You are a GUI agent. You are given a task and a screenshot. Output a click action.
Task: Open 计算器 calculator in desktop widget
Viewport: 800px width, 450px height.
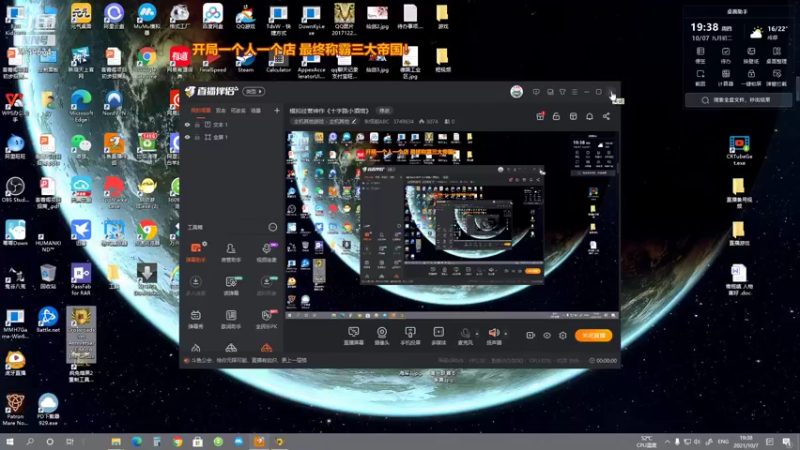726,78
